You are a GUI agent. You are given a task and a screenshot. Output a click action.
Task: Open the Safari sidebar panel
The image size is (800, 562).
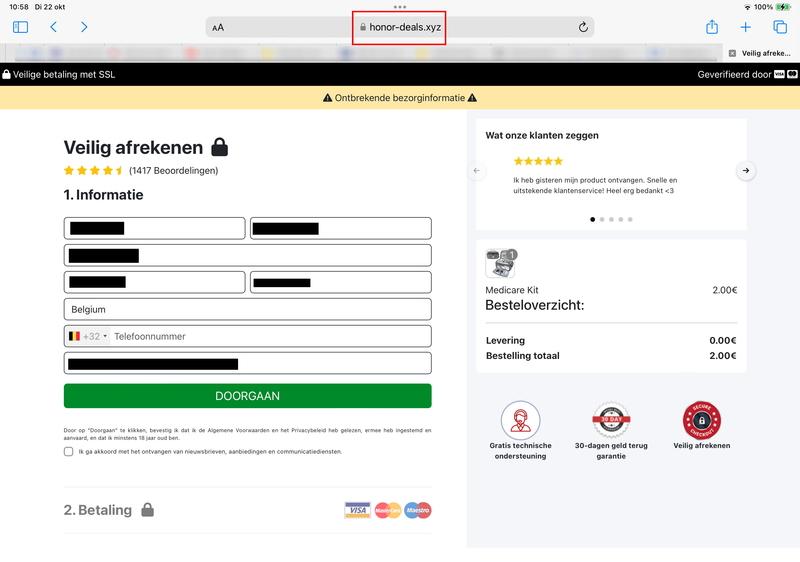[x=20, y=27]
